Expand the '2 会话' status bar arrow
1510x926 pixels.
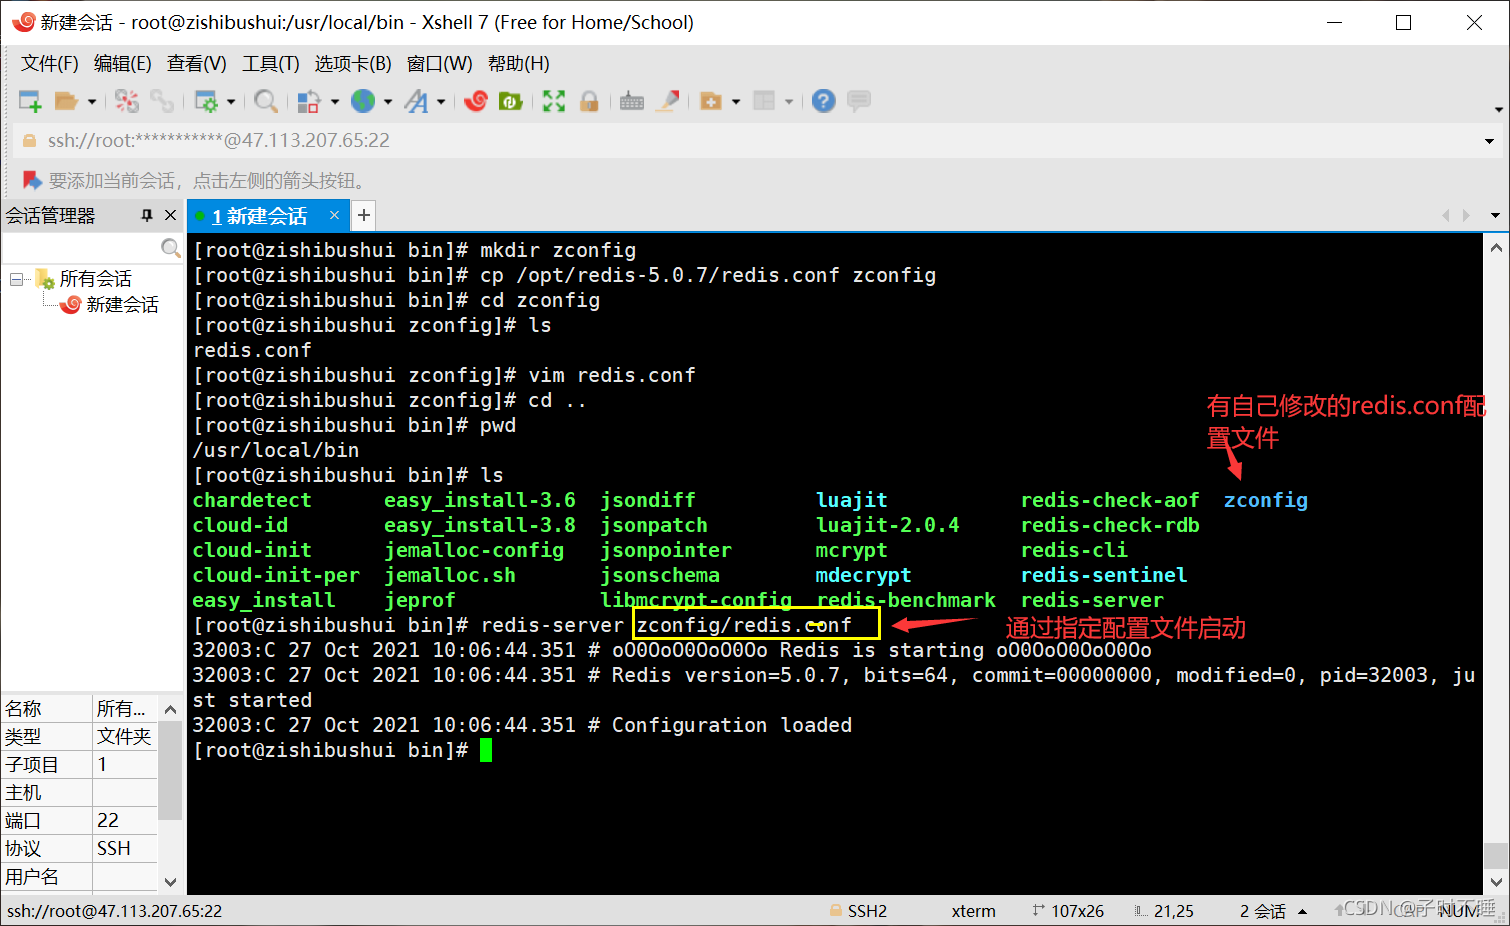(1302, 911)
